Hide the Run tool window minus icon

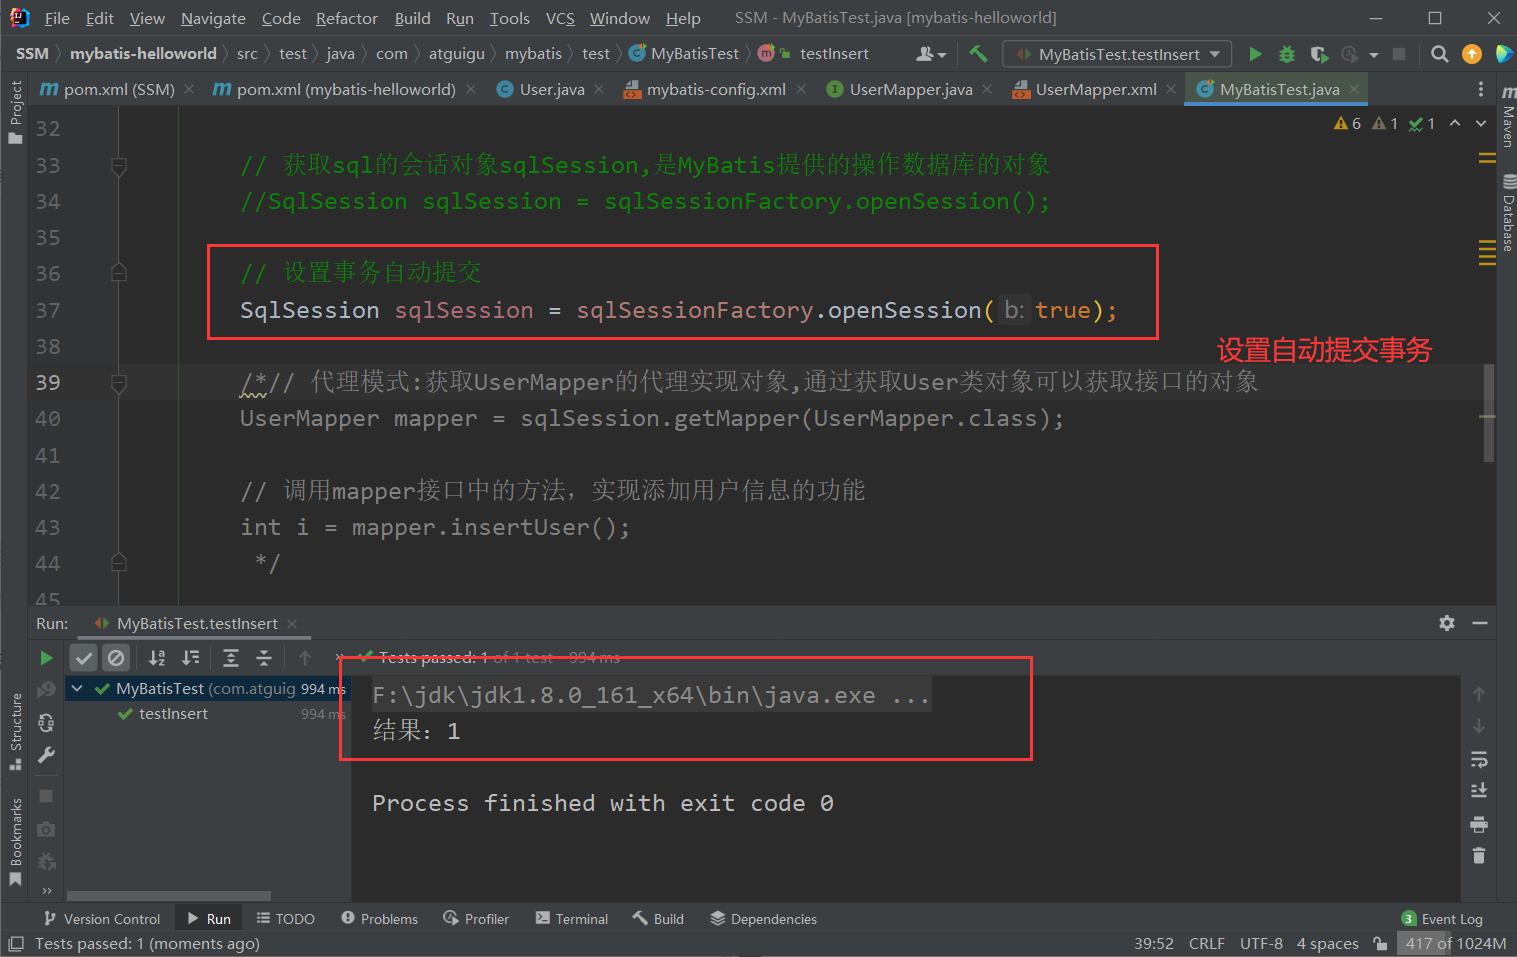pos(1480,623)
